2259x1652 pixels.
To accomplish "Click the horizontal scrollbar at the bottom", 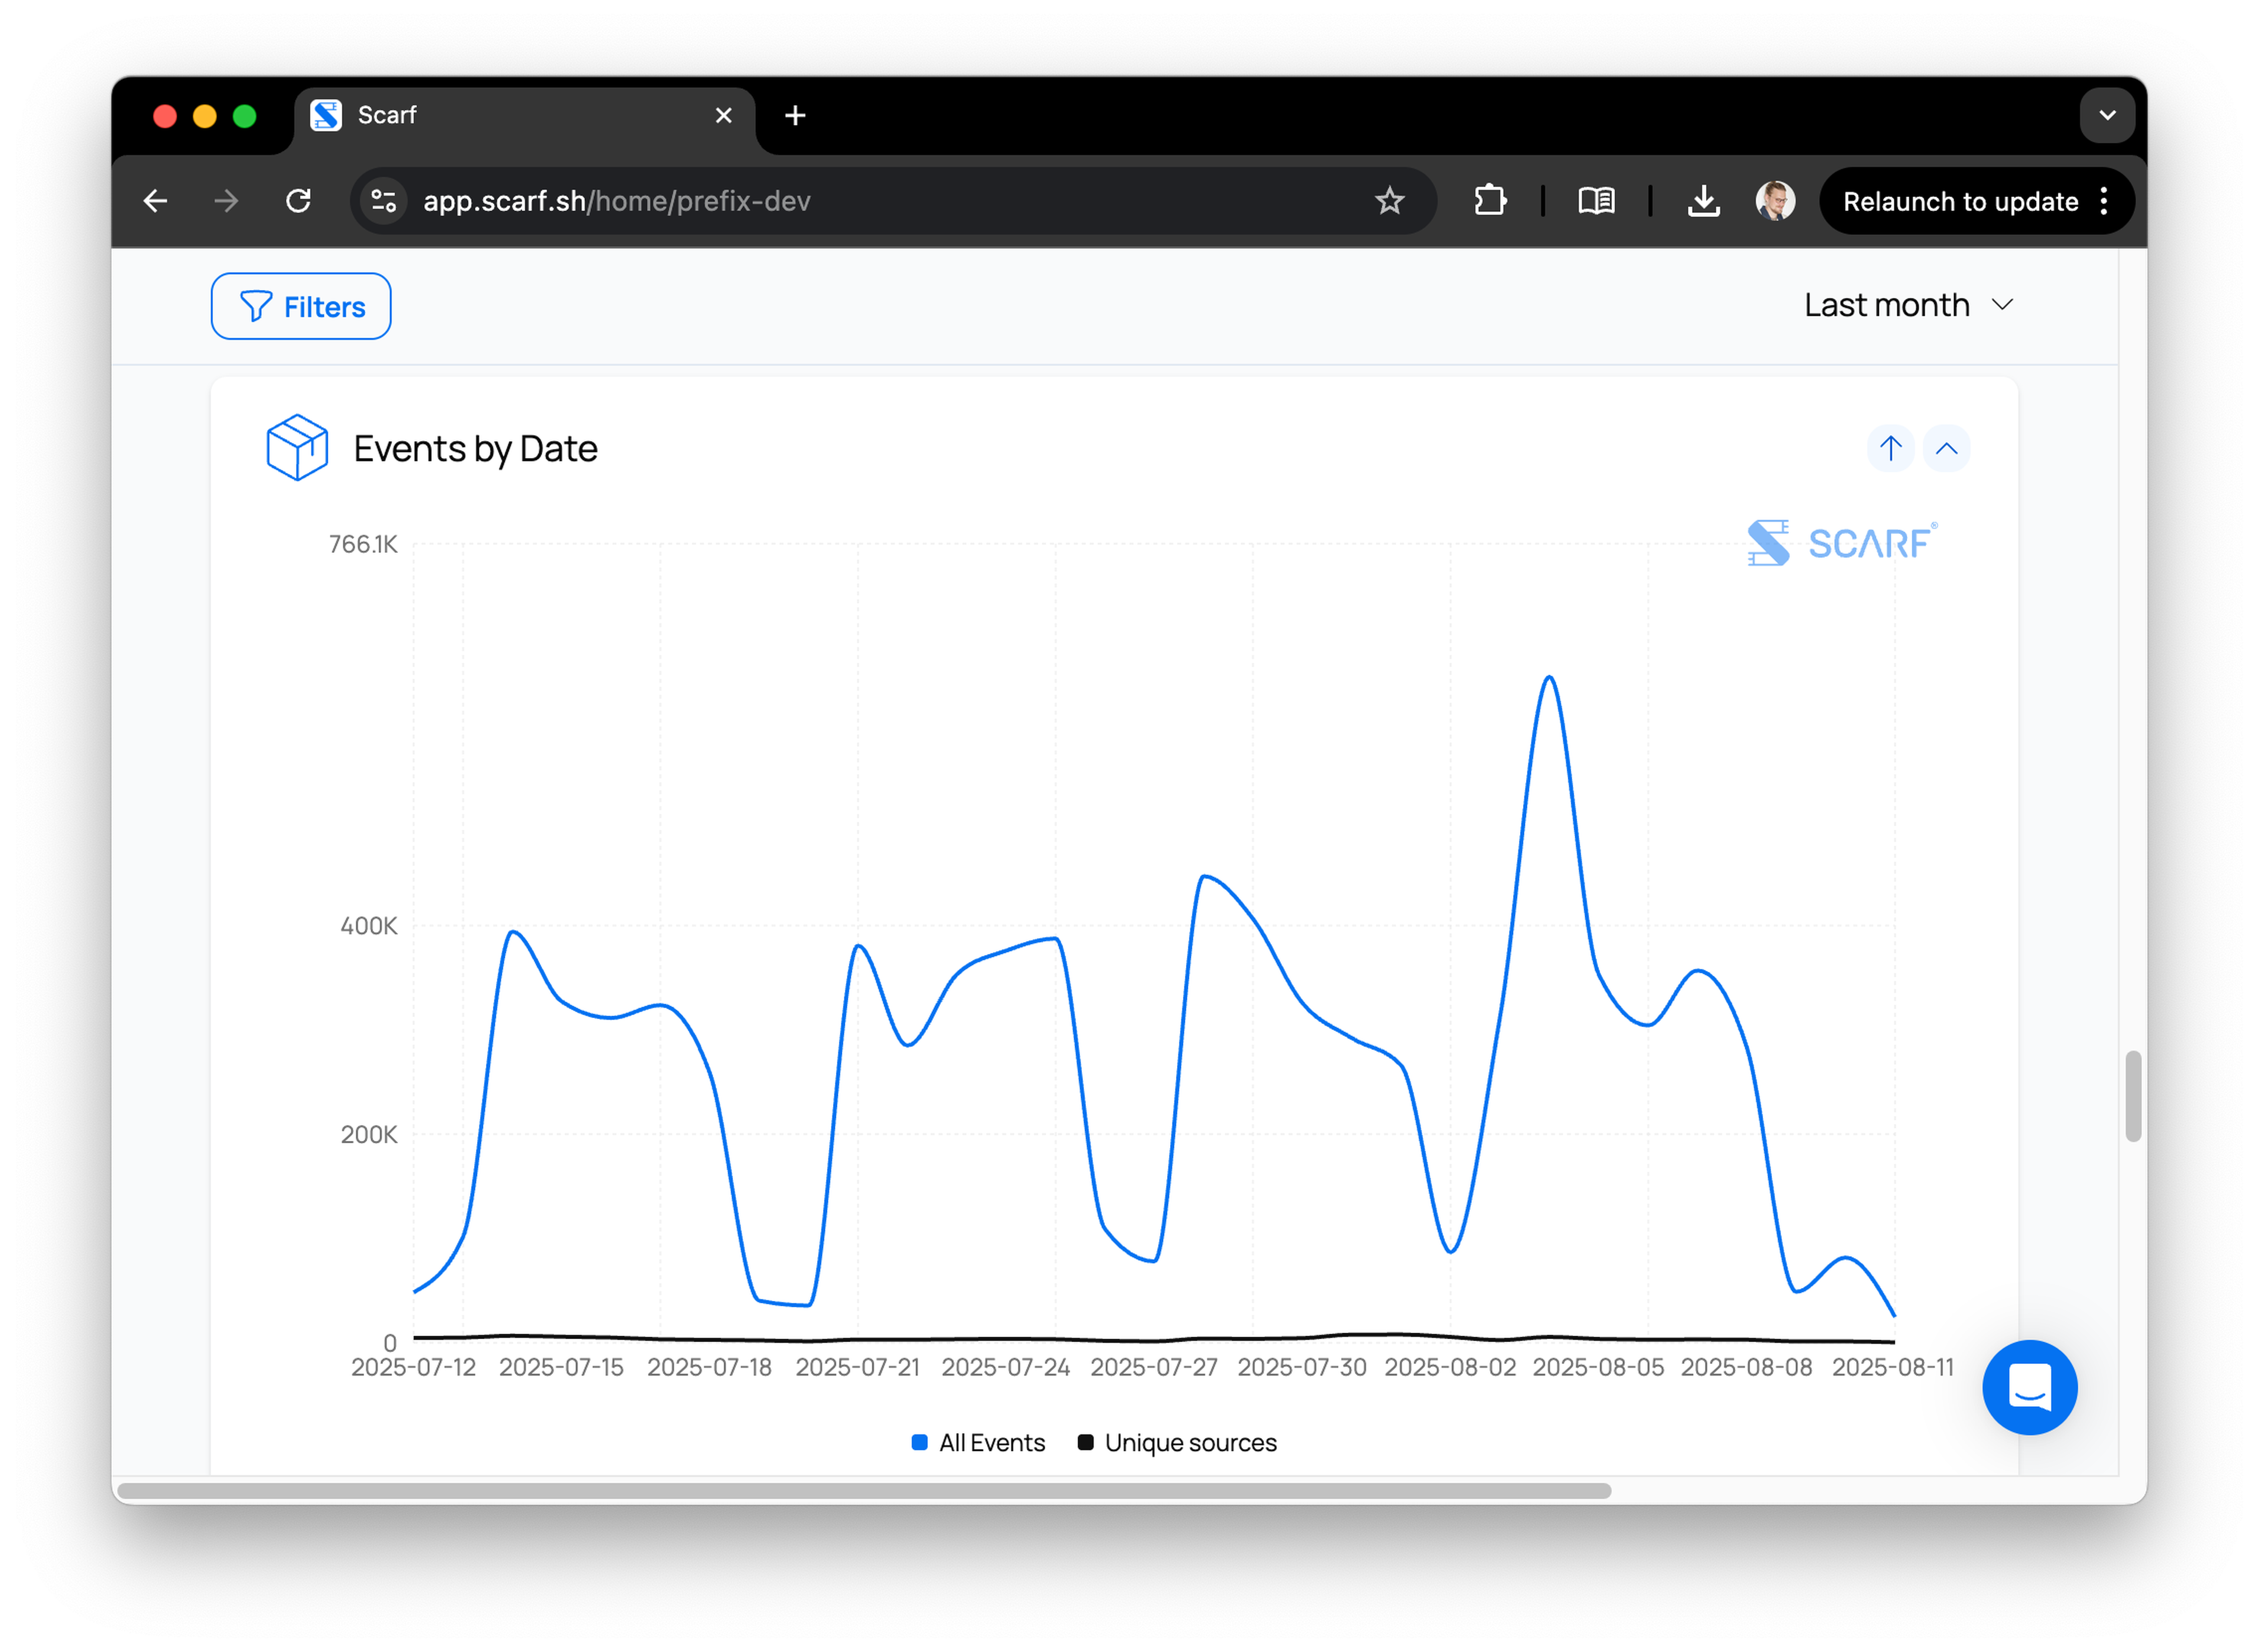I will pyautogui.click(x=863, y=1490).
